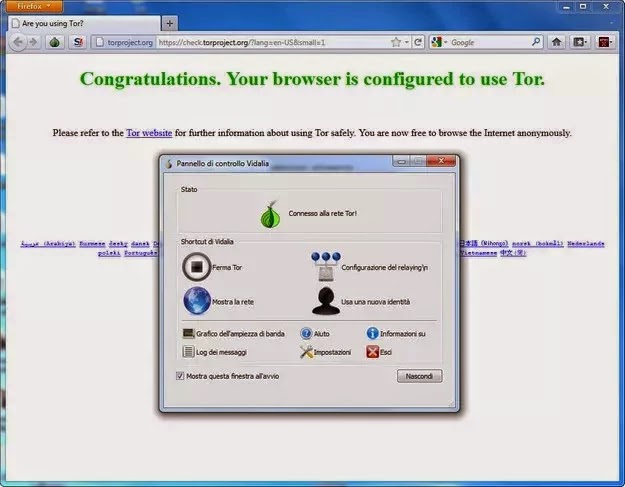Bookmark this page with the star icon
This screenshot has width=625, height=487.
click(x=395, y=42)
